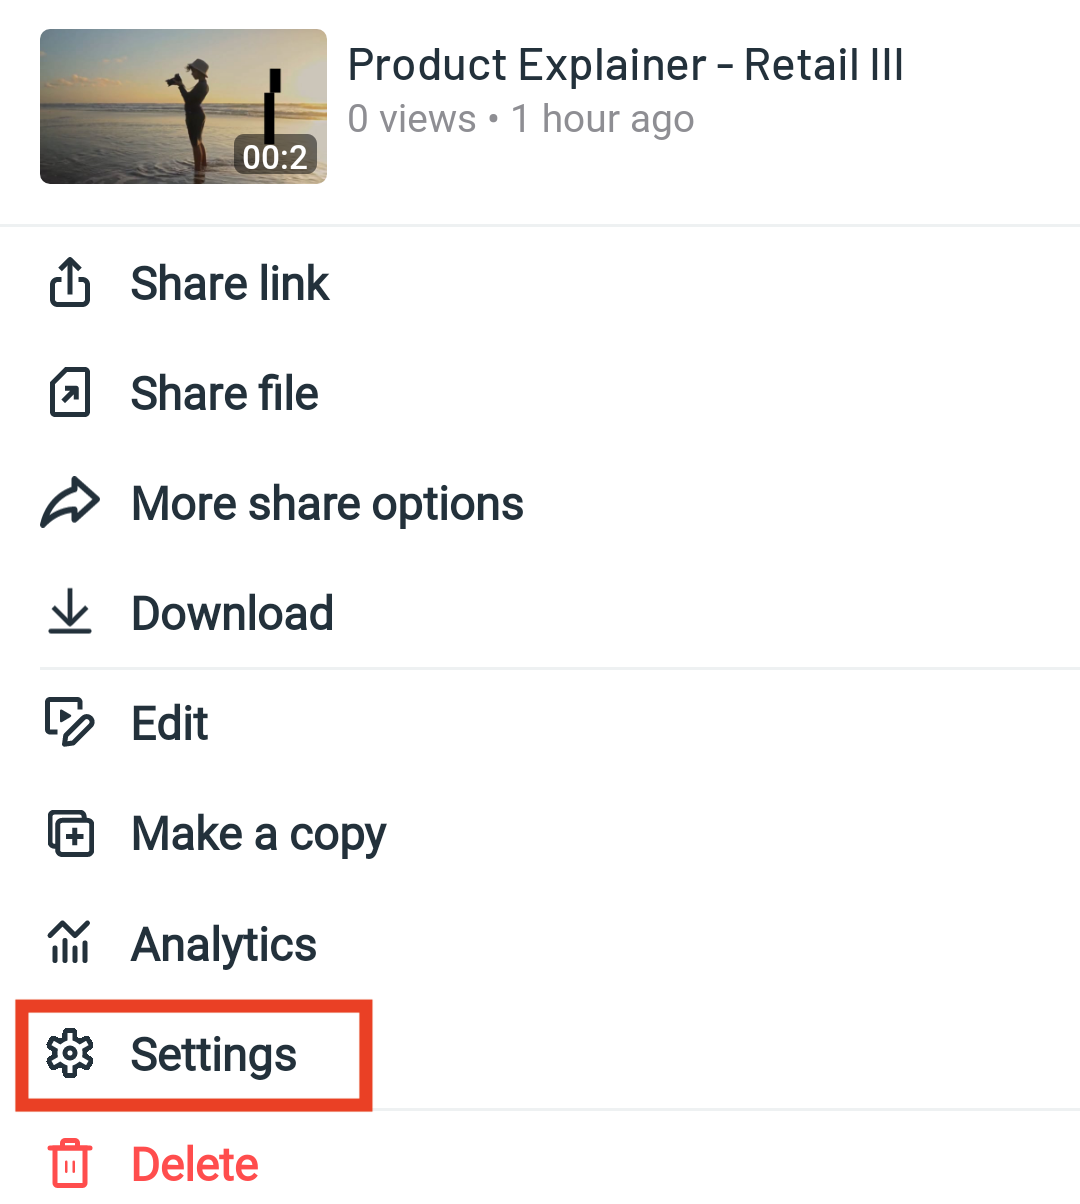This screenshot has width=1080, height=1204.
Task: Open Analytics for this video
Action: (x=224, y=944)
